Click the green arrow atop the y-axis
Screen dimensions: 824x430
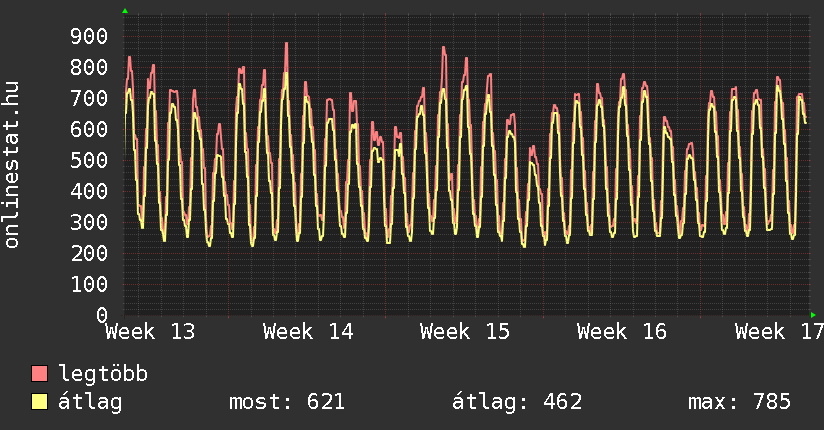pos(125,11)
